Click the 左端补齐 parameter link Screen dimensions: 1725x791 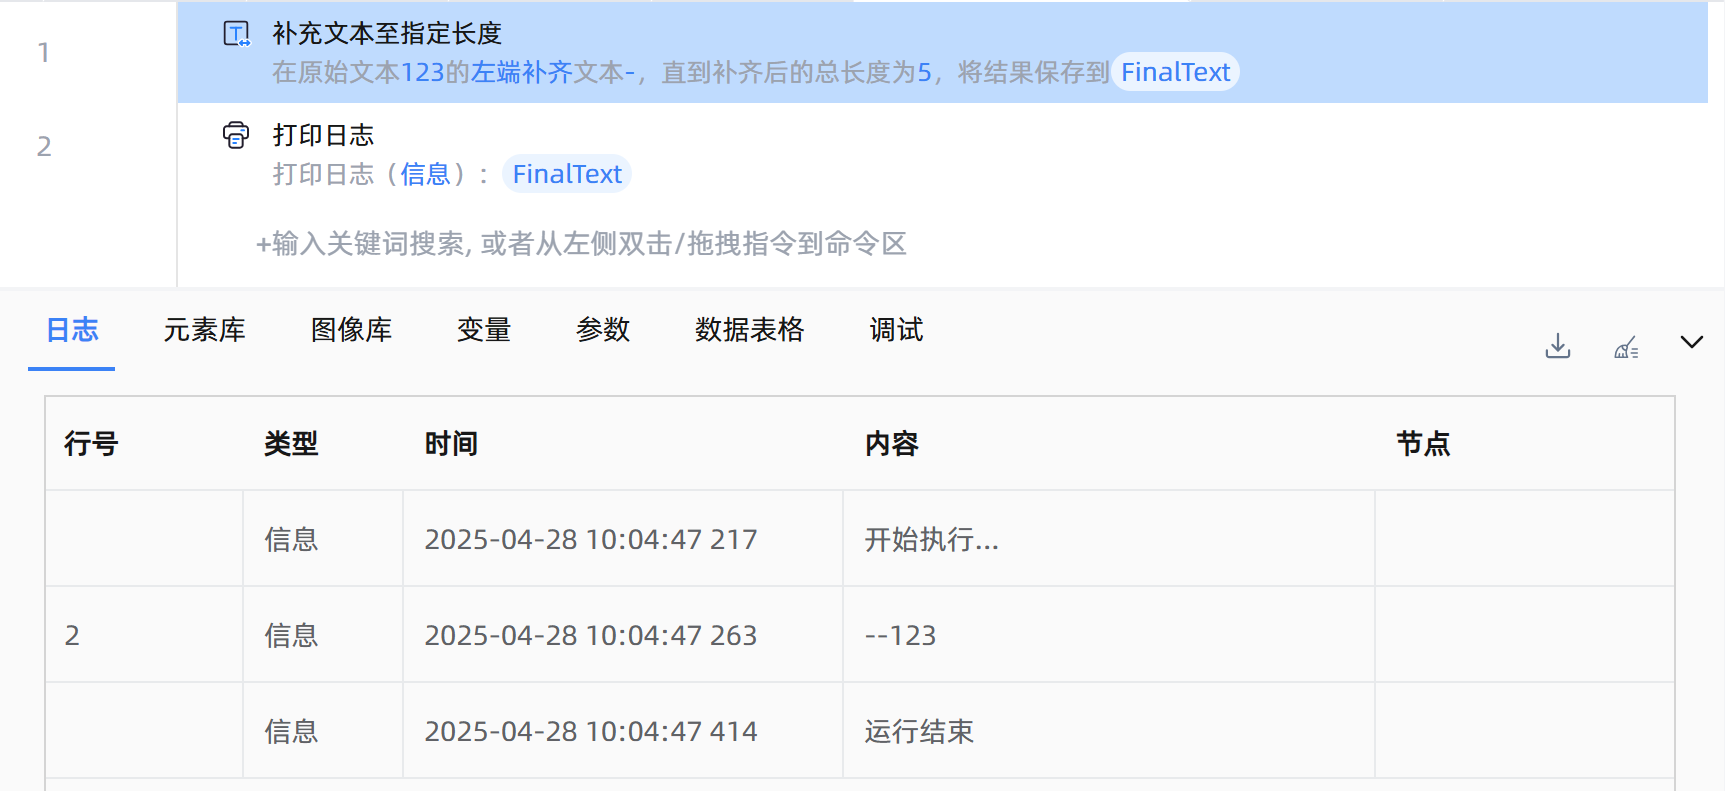coord(521,72)
